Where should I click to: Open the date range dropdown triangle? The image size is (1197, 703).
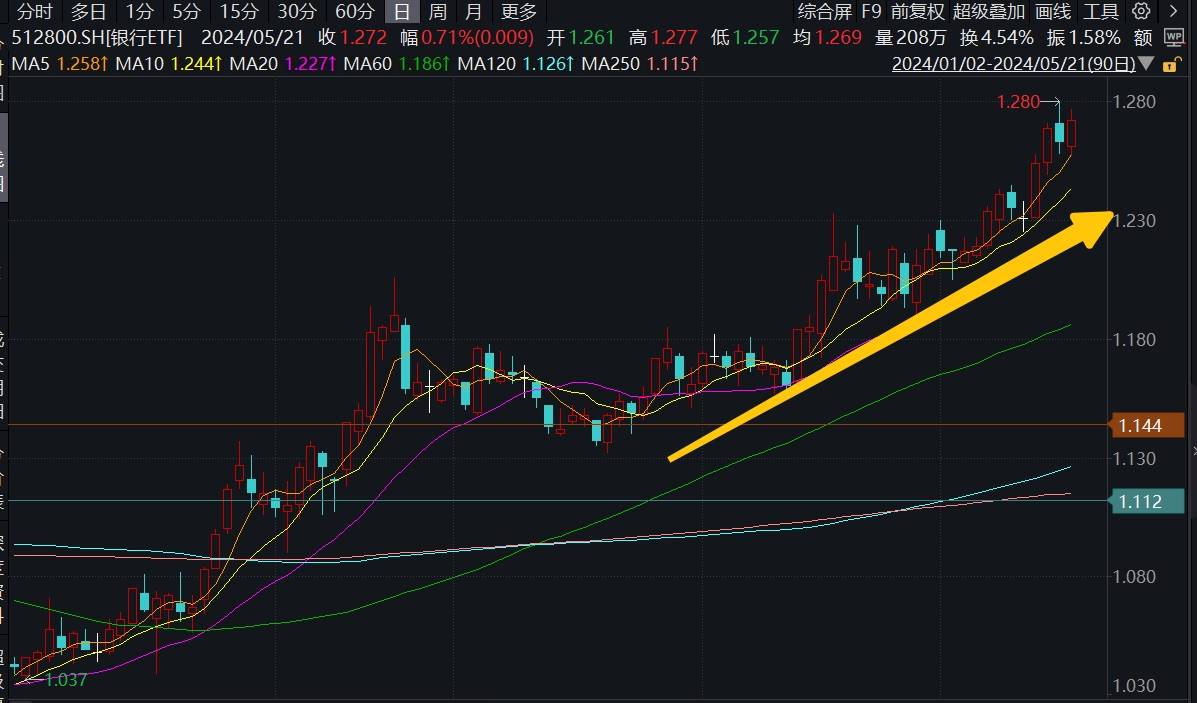[1146, 63]
